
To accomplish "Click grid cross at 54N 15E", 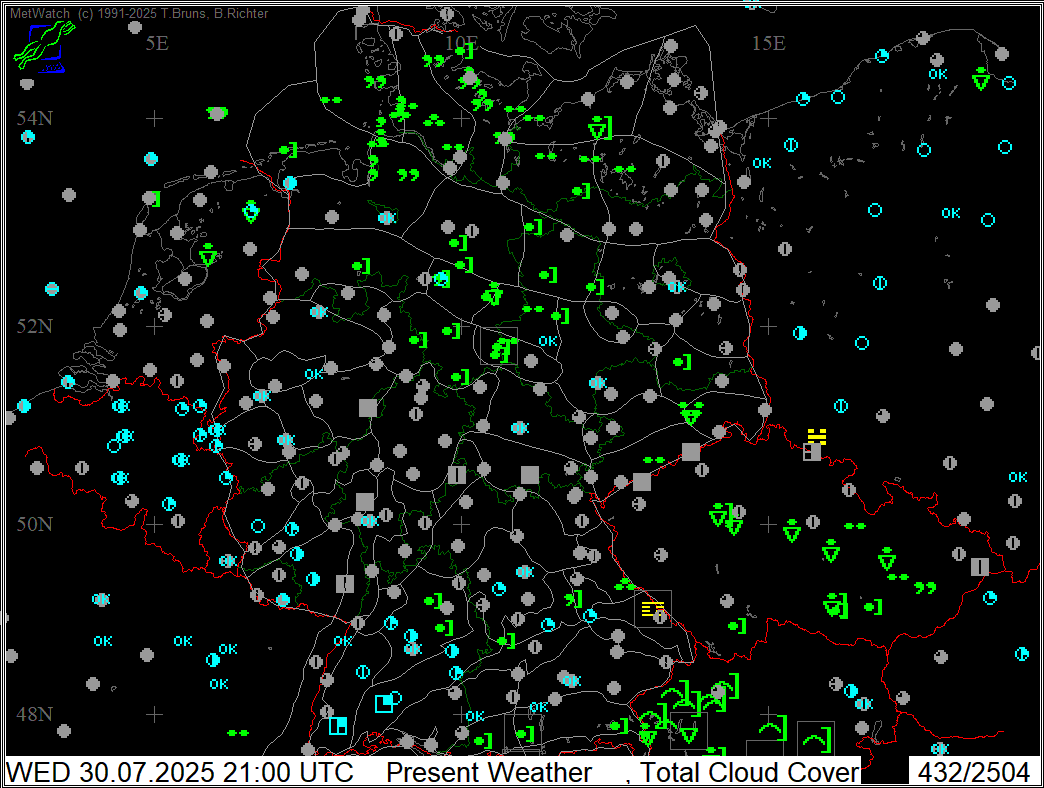I will click(x=768, y=118).
